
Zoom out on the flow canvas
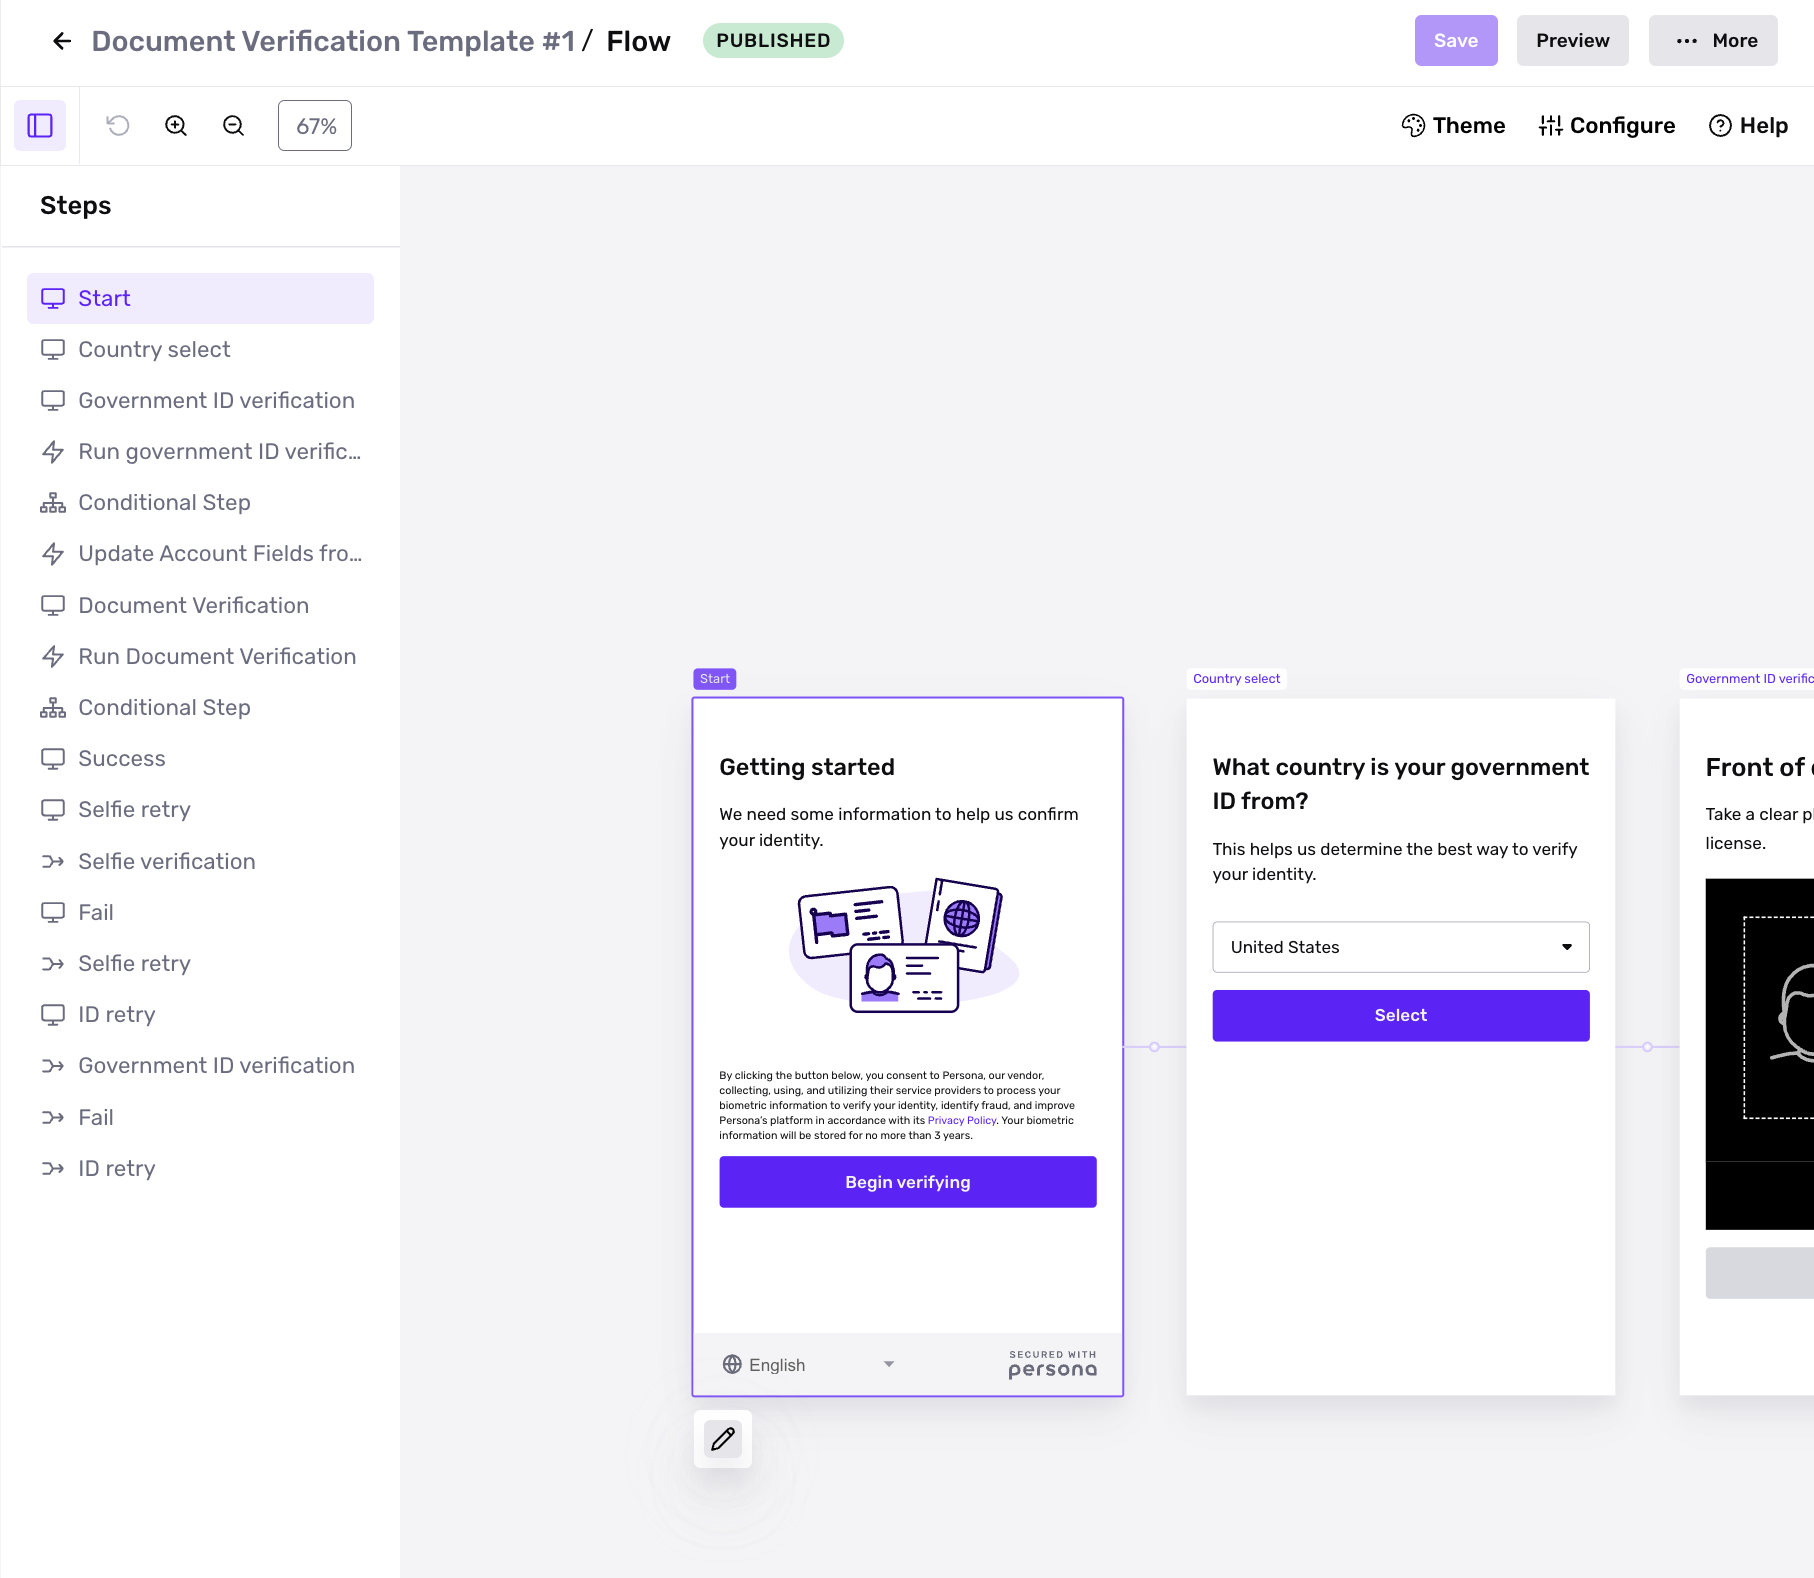point(232,125)
